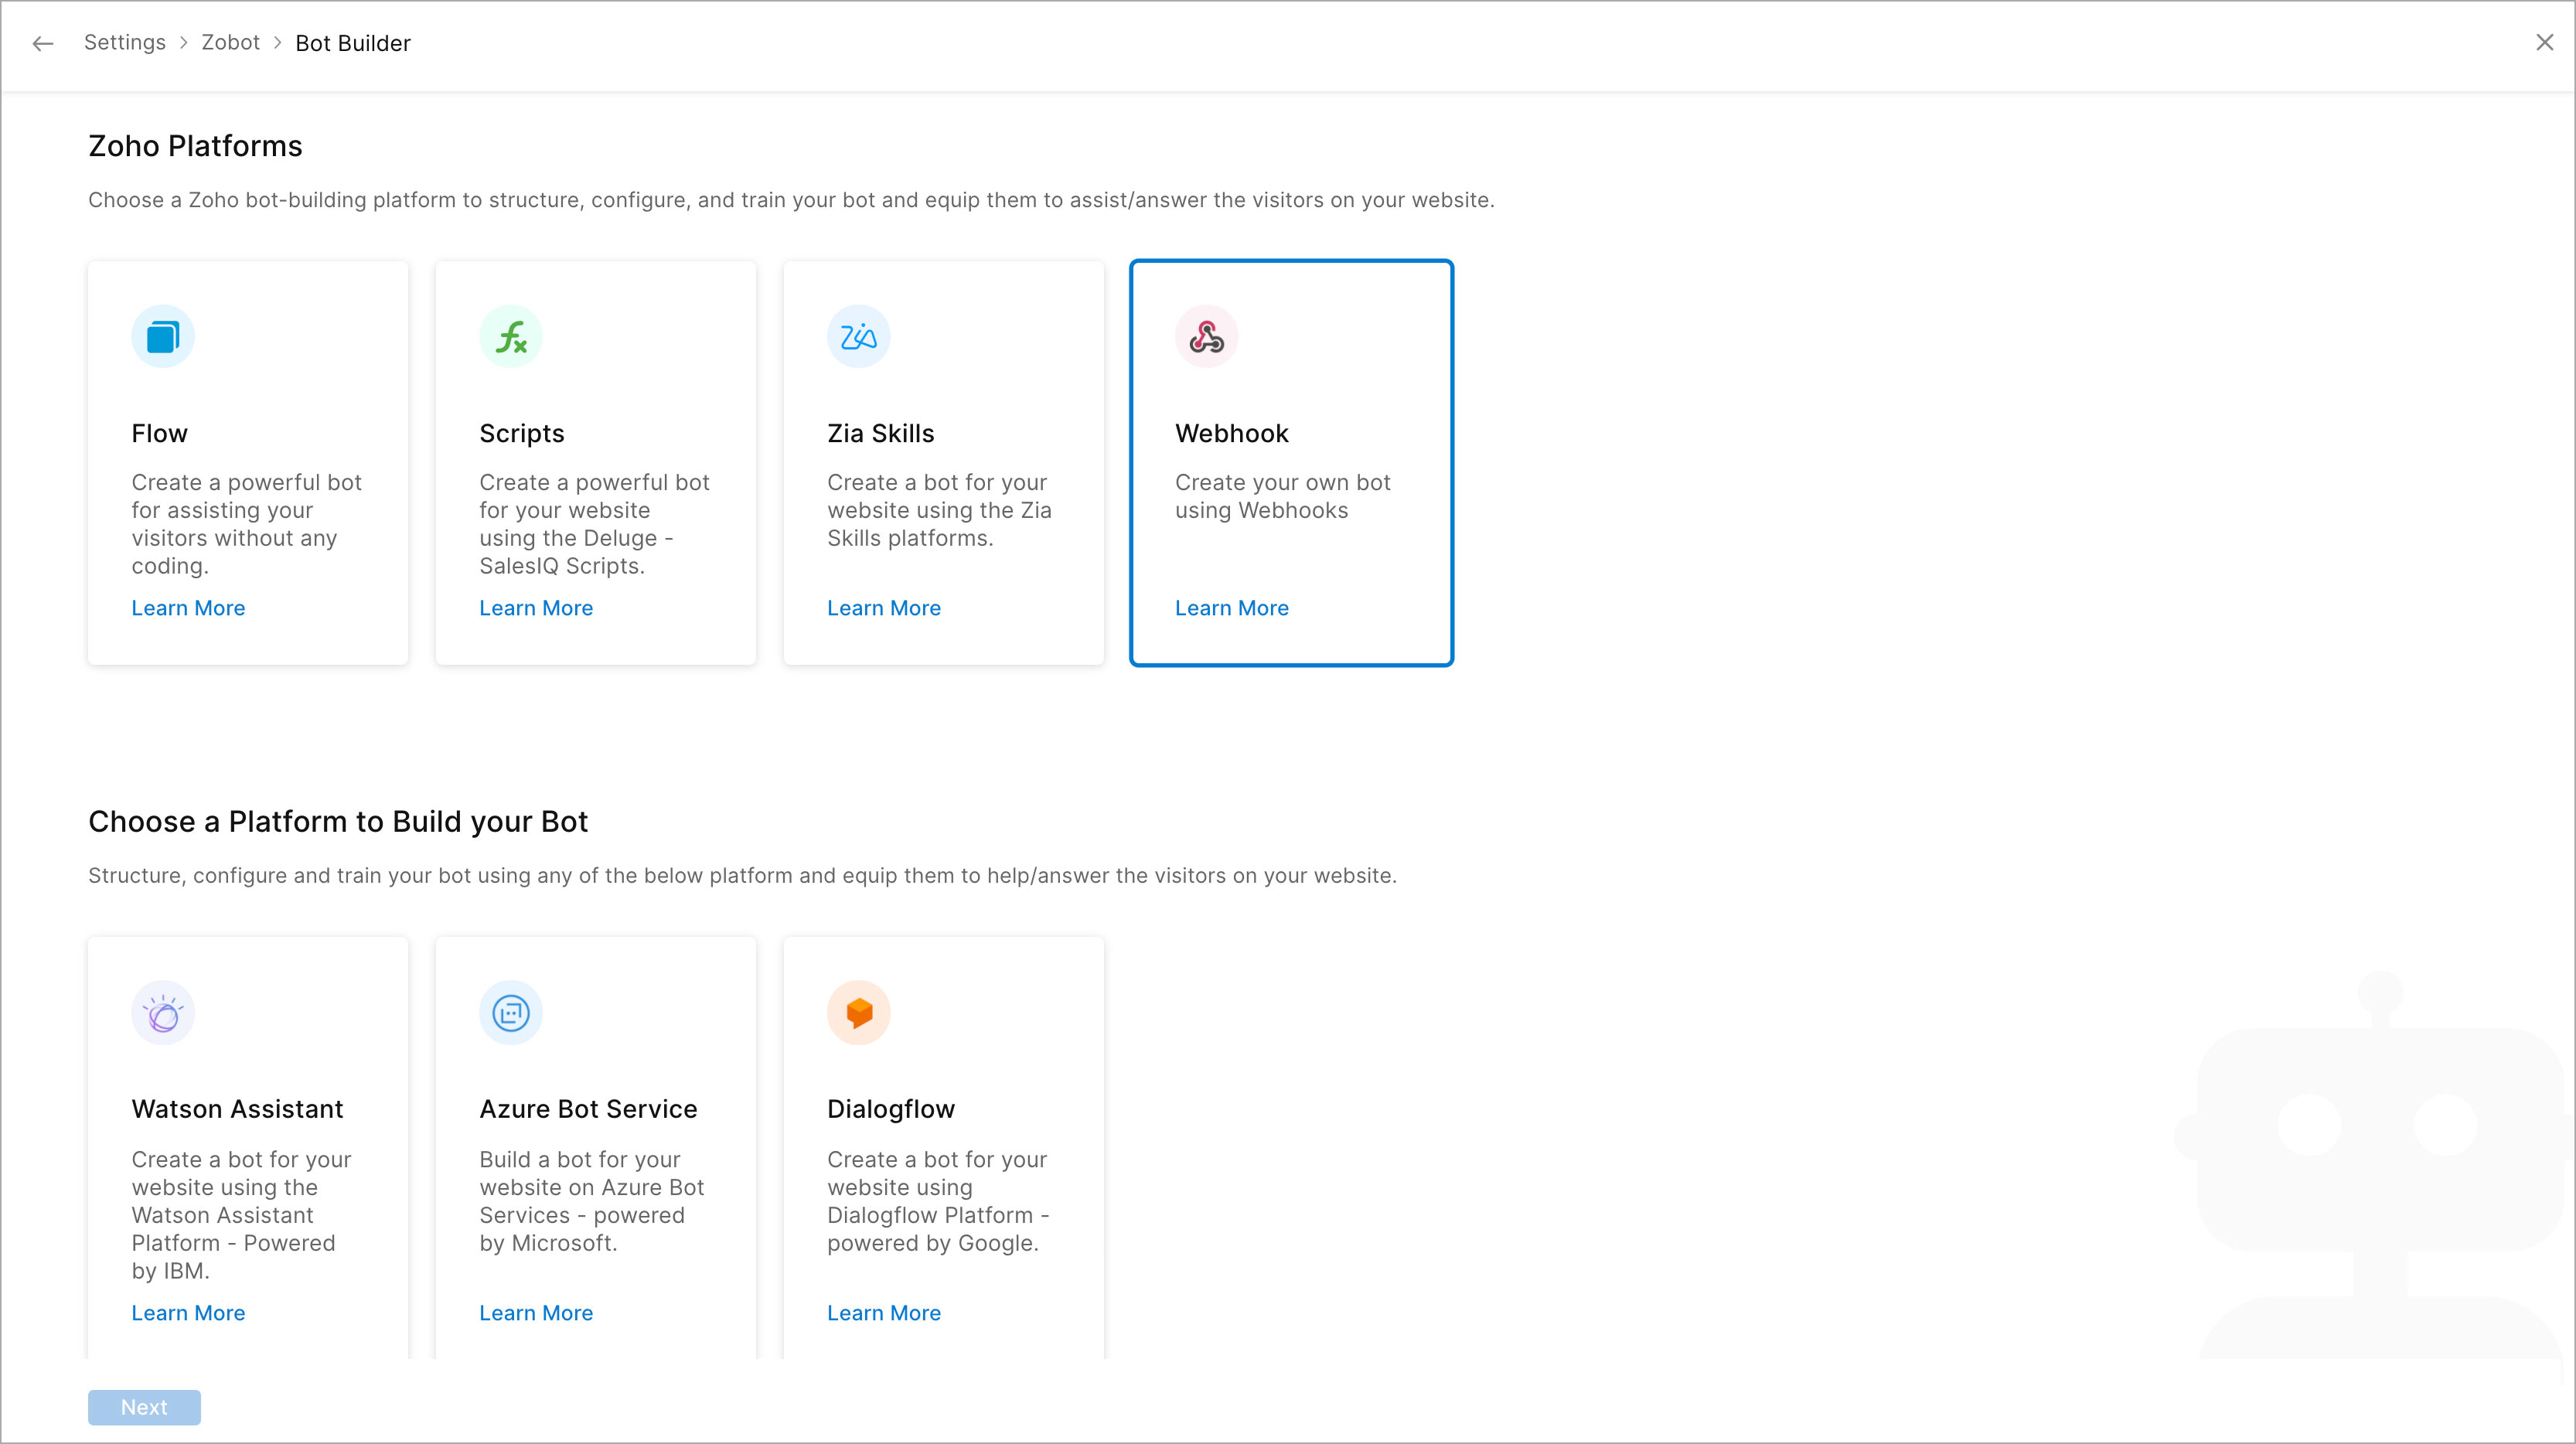Screen dimensions: 2576x1444
Task: Click the 'Powered by IBM' description
Action: (241, 1215)
